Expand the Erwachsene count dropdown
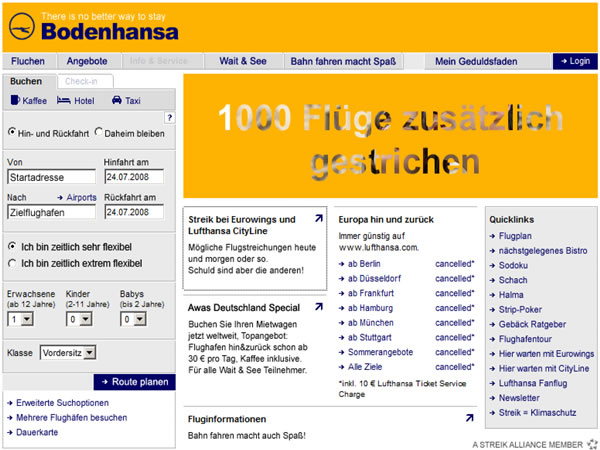The width and height of the screenshot is (600, 450). (27, 319)
